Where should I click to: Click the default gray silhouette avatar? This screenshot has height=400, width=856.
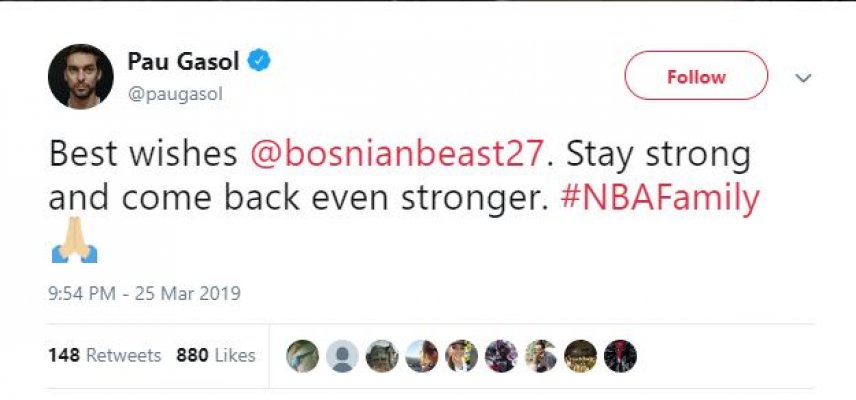coord(342,355)
